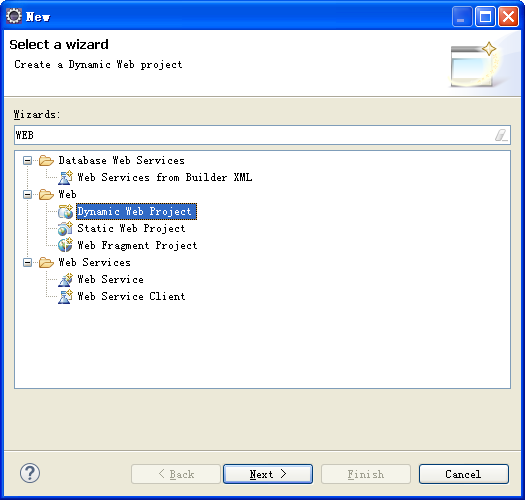This screenshot has width=525, height=500.
Task: Cancel the New wizard dialog
Action: (x=464, y=474)
